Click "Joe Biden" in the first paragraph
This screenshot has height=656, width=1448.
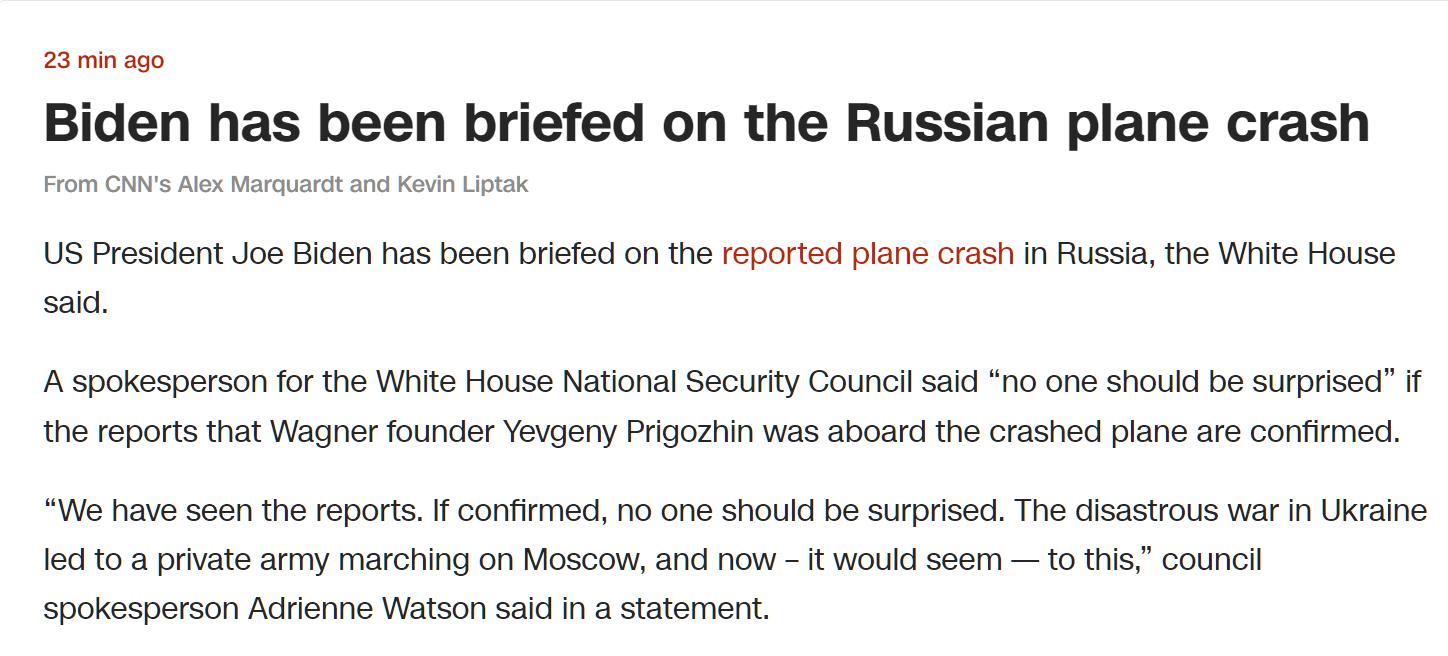(x=302, y=254)
